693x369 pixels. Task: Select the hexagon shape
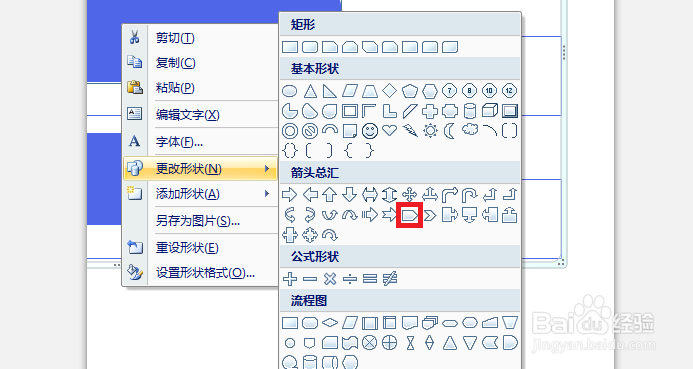[430, 91]
